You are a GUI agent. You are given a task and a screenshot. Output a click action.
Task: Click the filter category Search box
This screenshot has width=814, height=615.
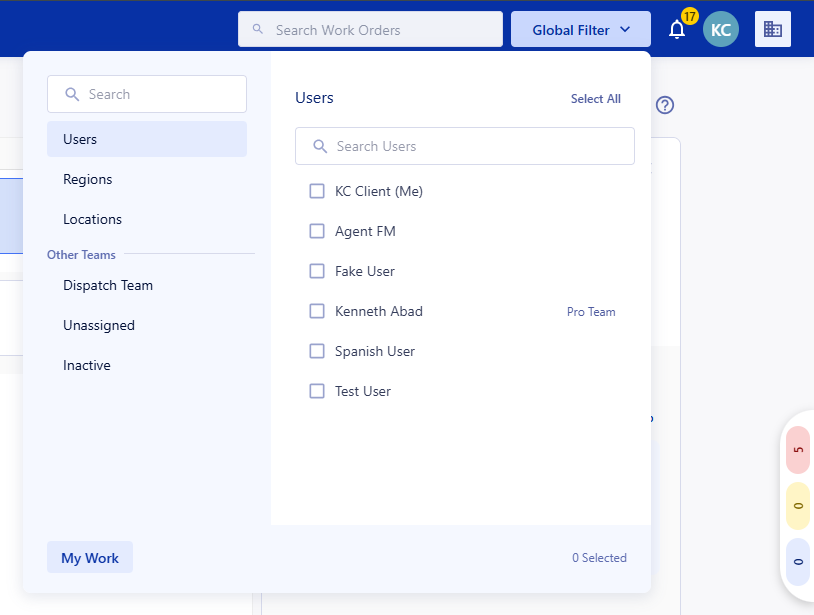tap(147, 94)
